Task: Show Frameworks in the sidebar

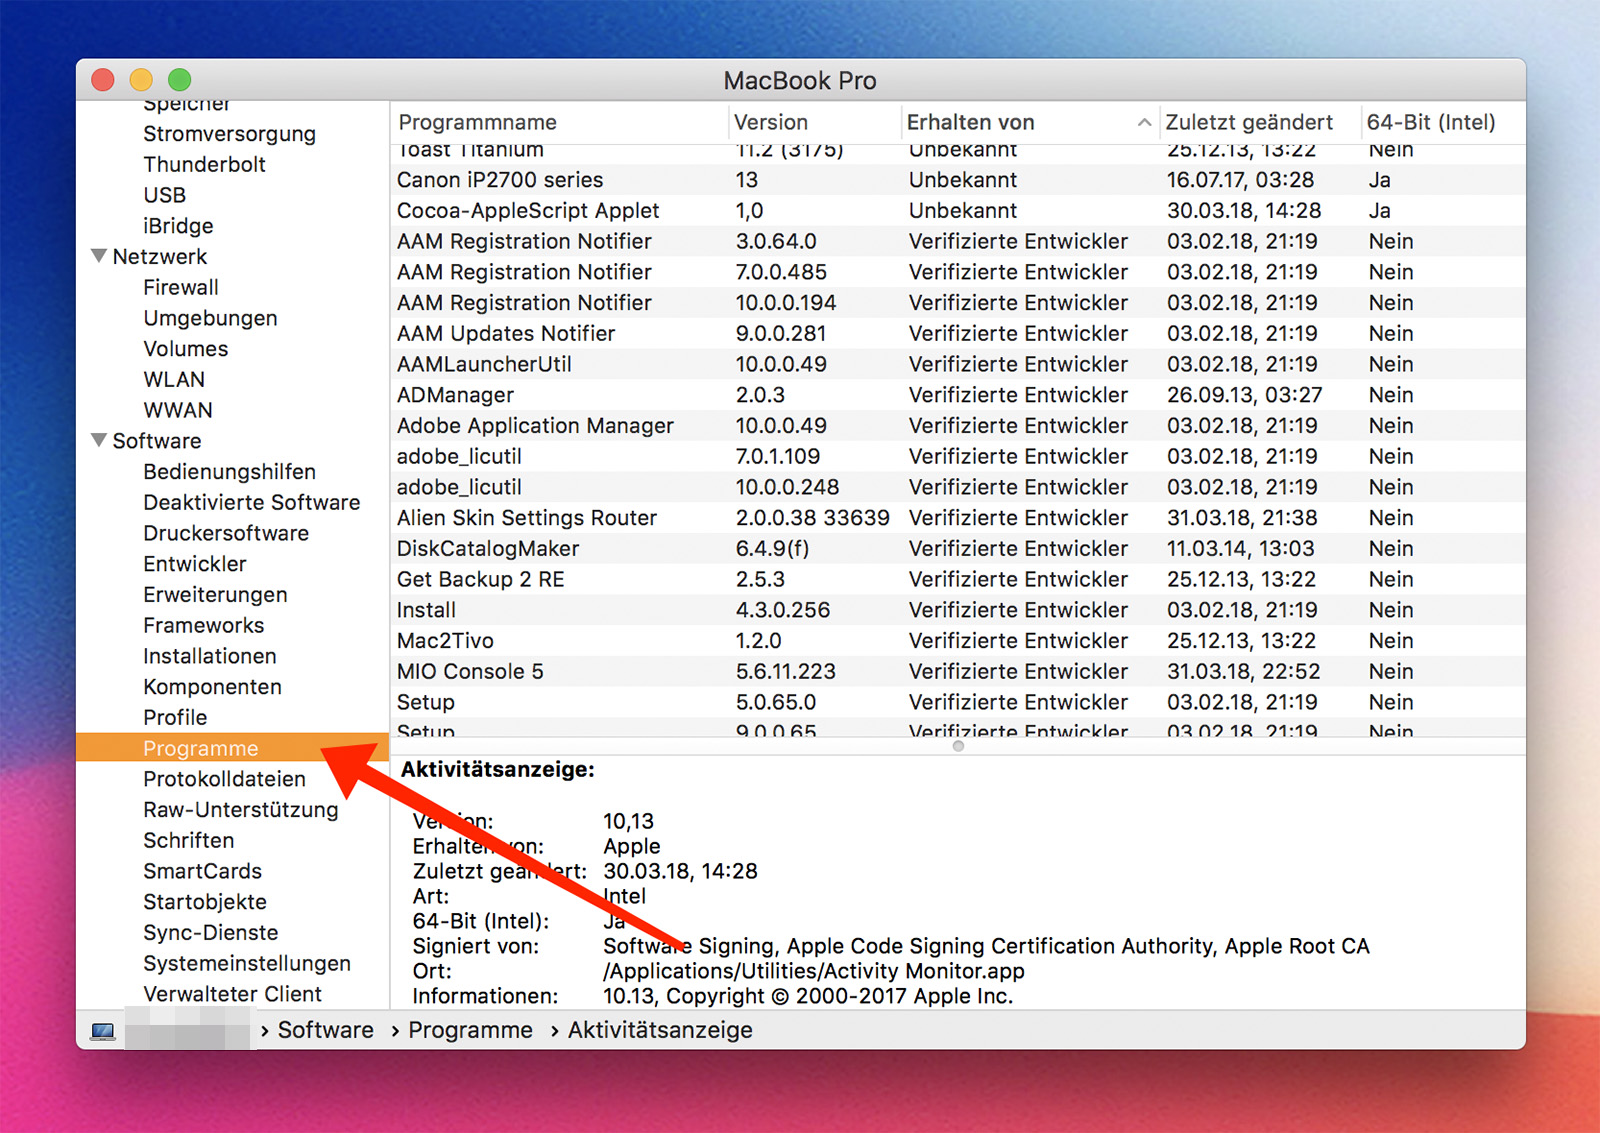Action: (x=203, y=626)
